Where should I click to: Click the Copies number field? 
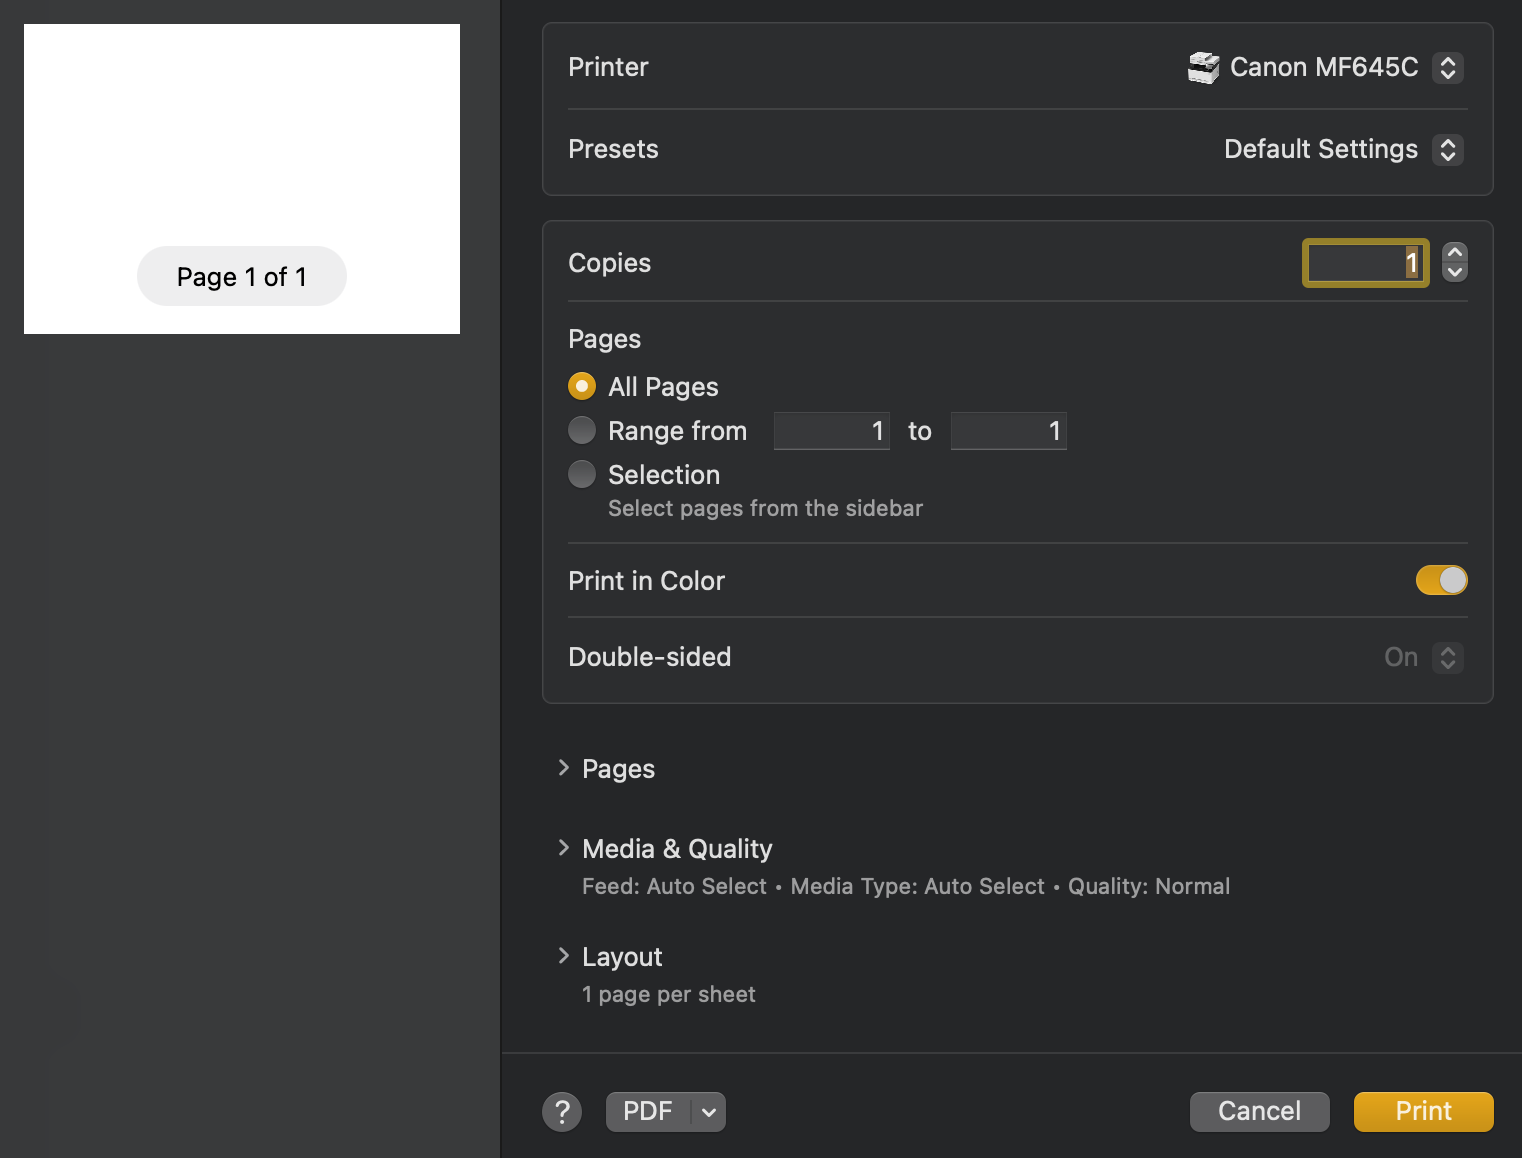(1365, 263)
